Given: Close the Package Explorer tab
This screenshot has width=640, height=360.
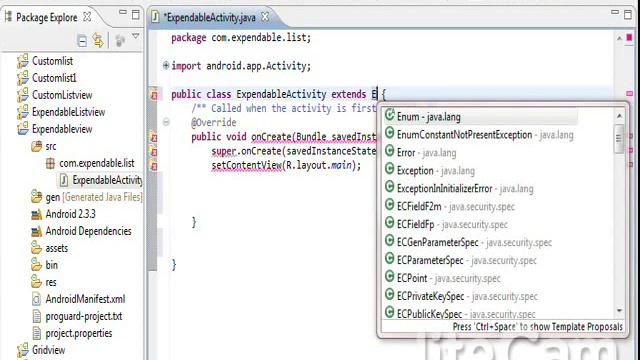Looking at the screenshot, I should tap(87, 17).
